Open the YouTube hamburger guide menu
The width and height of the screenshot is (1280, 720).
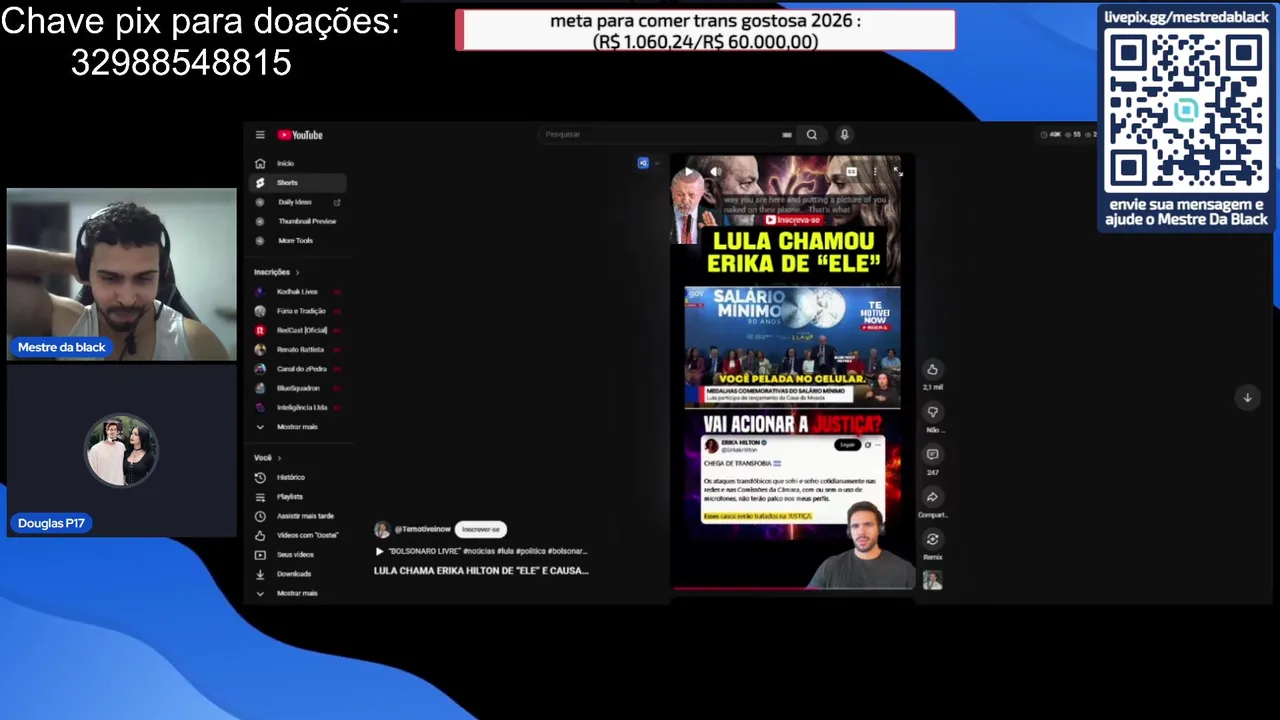coord(260,135)
